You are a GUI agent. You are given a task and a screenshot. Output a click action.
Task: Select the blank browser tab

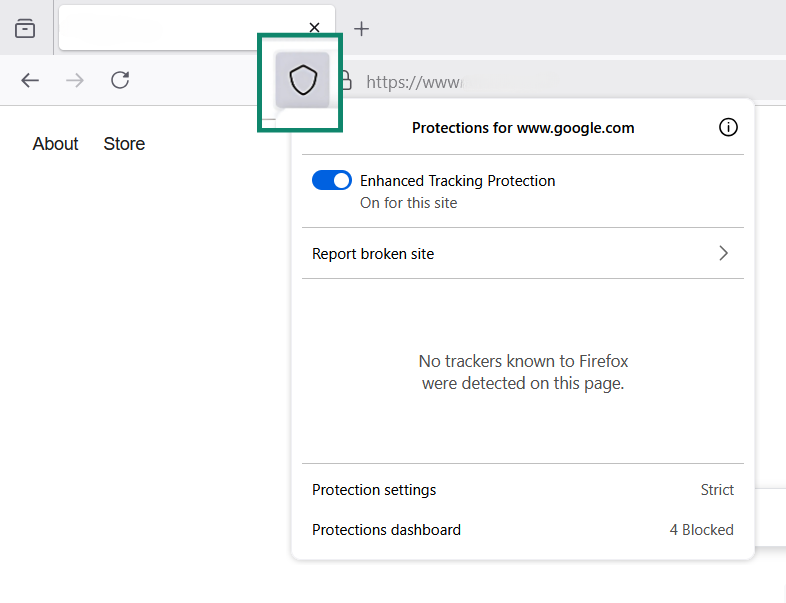(180, 28)
